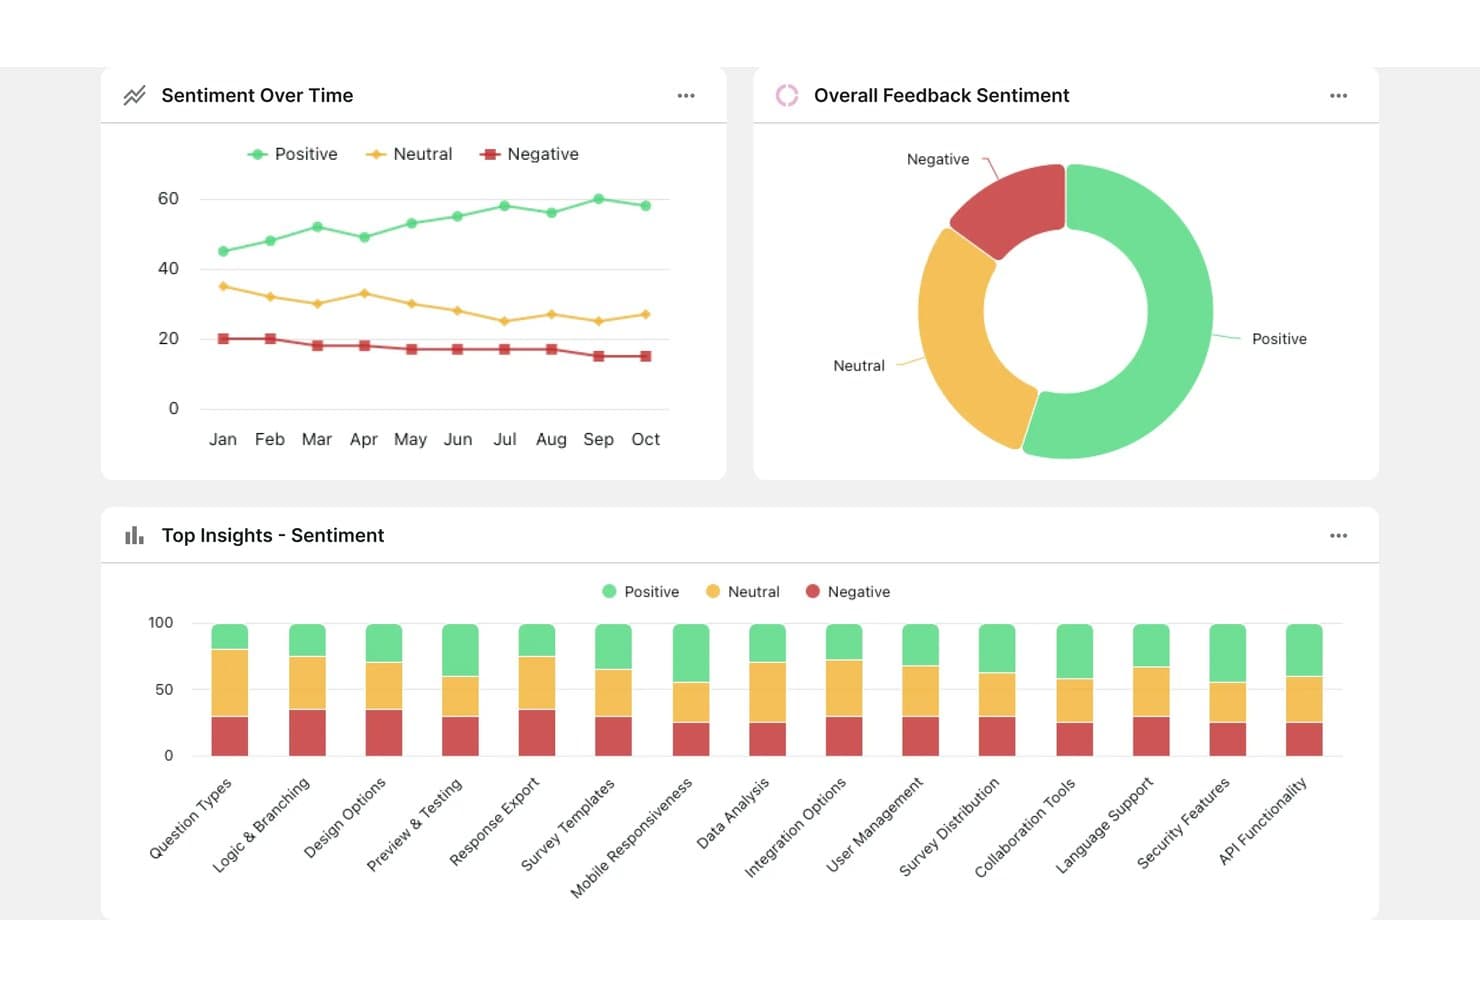Click the donut icon beside Overall Feedback Sentiment

click(787, 95)
